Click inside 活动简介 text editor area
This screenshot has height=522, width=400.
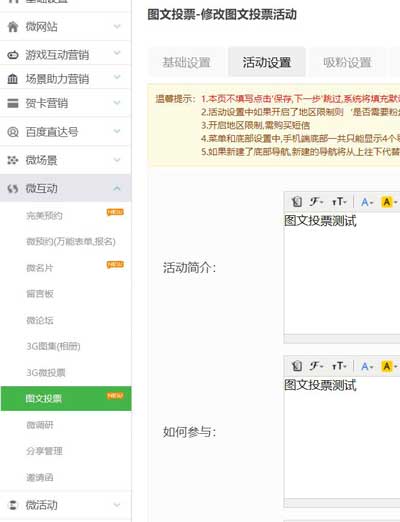342,273
